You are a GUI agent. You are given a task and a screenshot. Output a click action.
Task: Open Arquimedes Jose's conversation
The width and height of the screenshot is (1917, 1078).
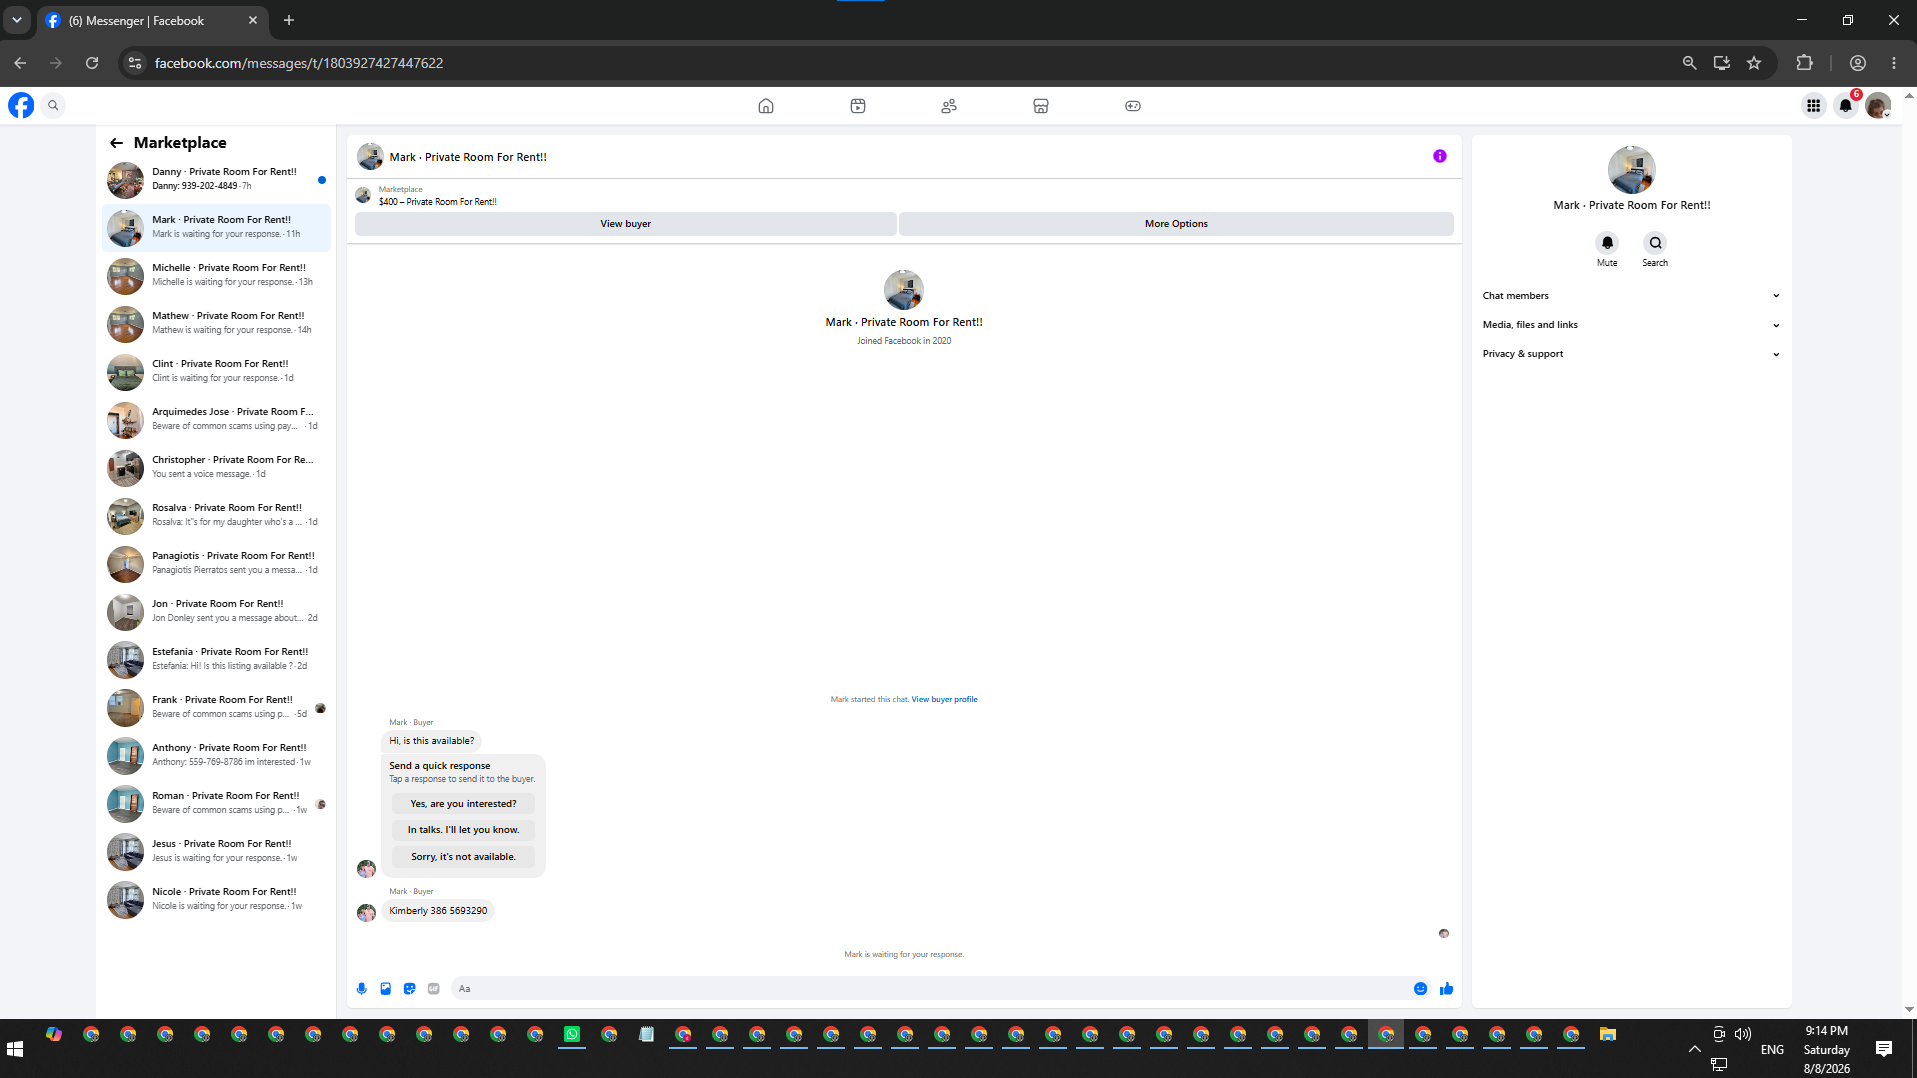click(216, 420)
